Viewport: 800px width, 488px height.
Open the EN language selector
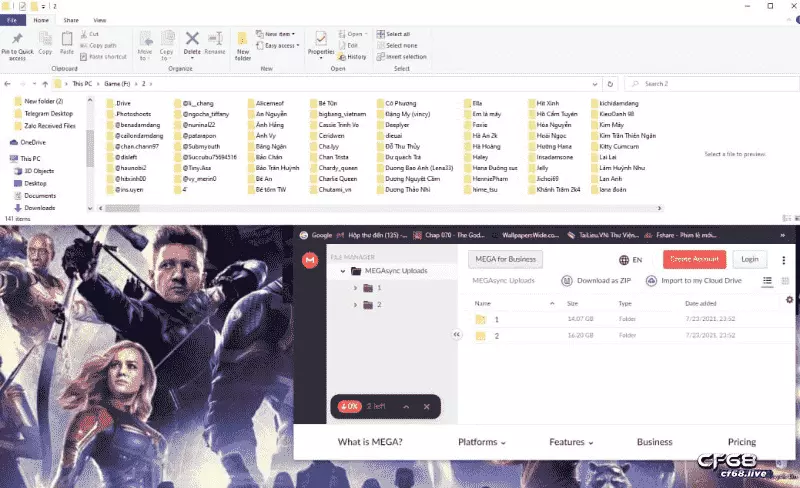pyautogui.click(x=631, y=260)
